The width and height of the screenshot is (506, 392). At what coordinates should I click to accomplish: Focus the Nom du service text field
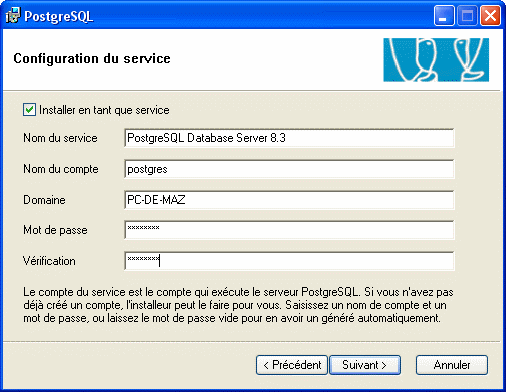[289, 138]
